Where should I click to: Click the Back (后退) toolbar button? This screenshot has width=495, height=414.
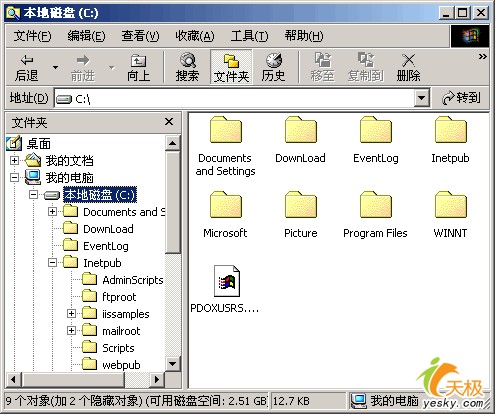27,68
